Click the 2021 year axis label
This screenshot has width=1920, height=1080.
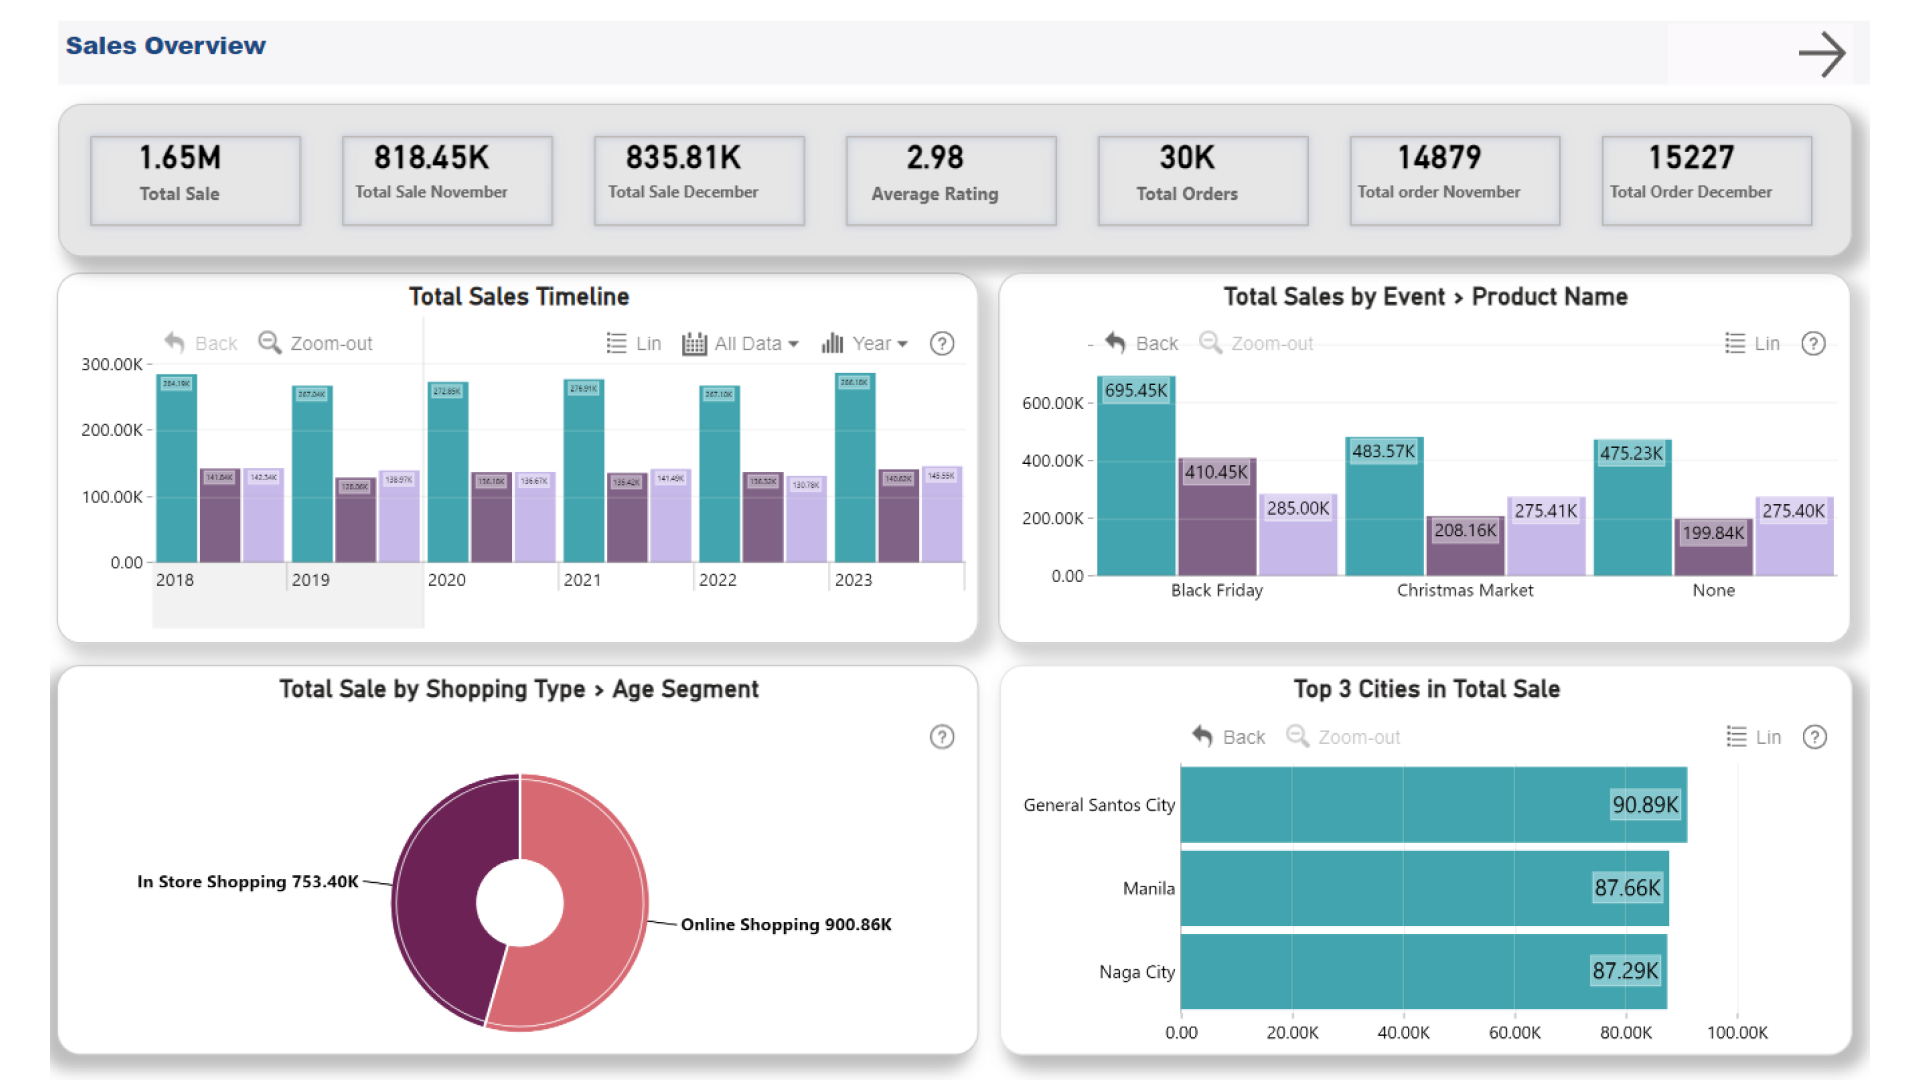point(582,580)
